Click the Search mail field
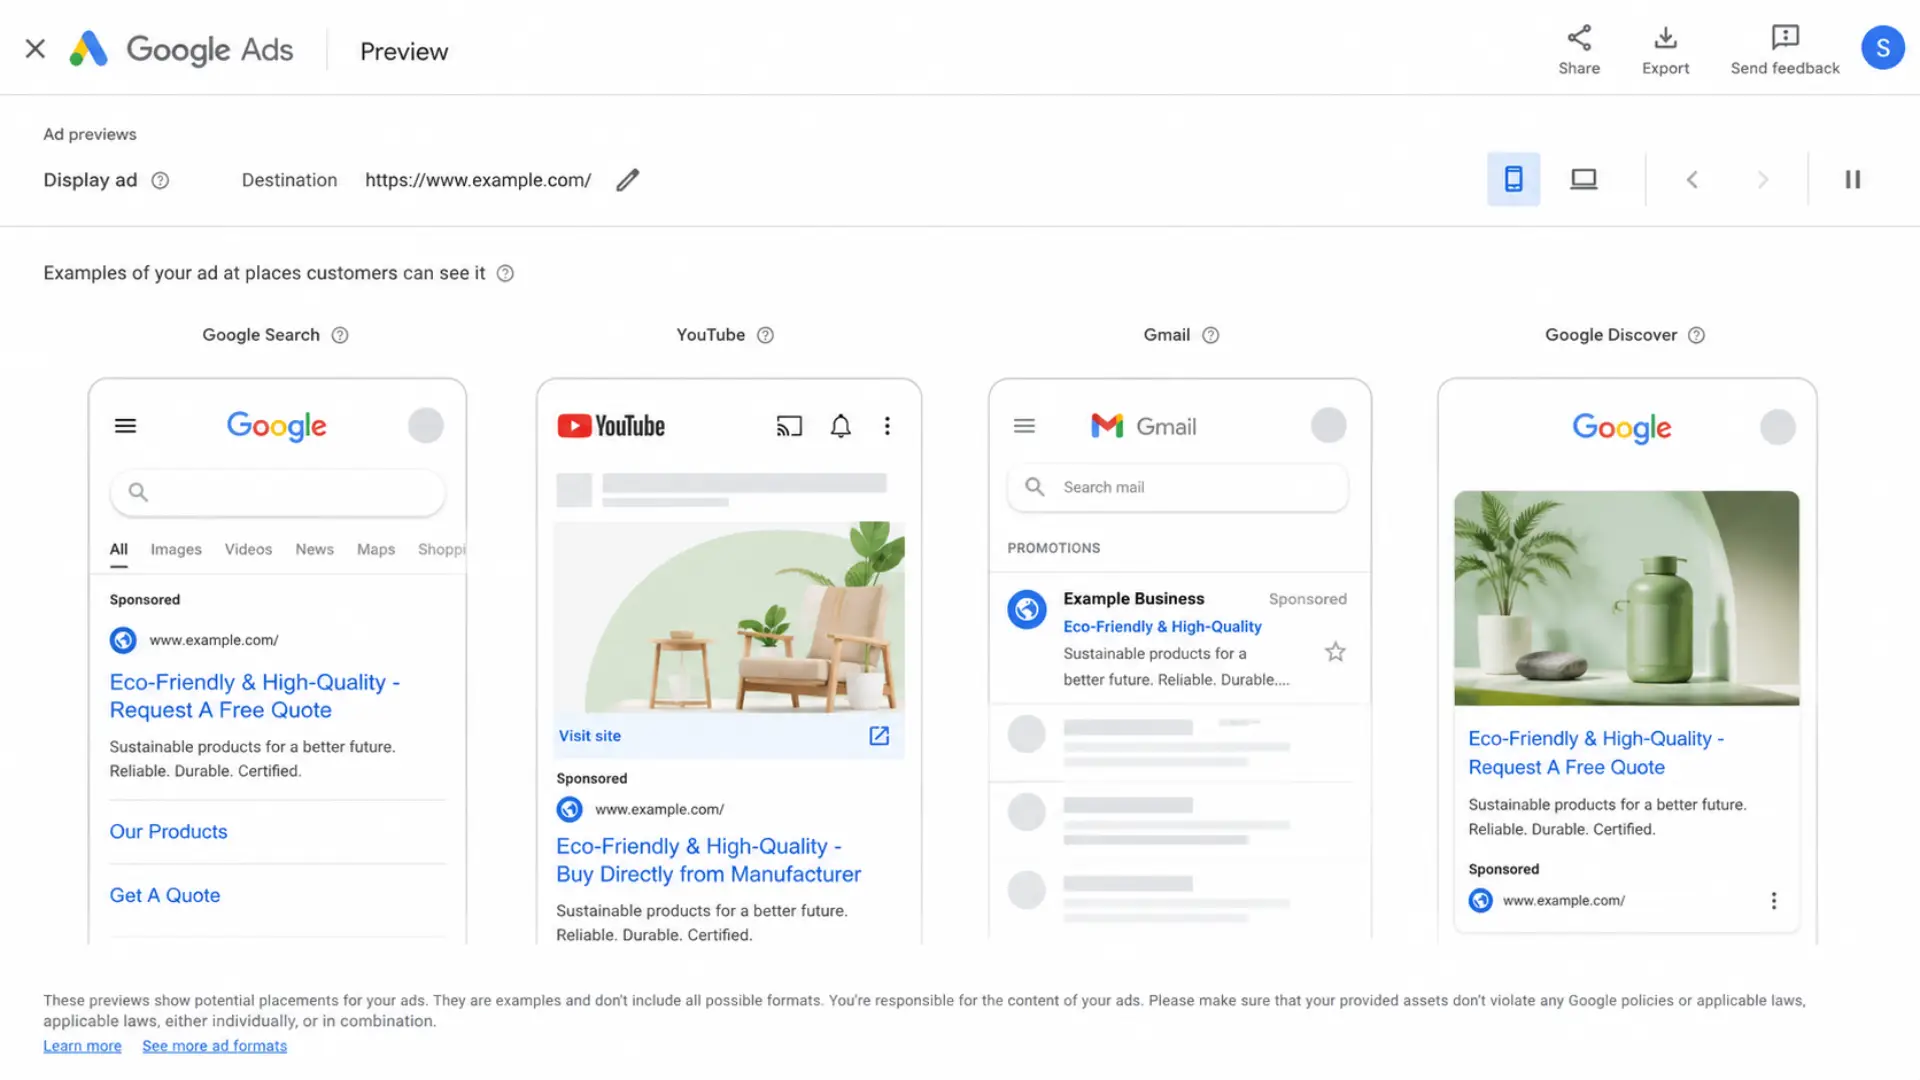This screenshot has height=1080, width=1920. pyautogui.click(x=1177, y=487)
